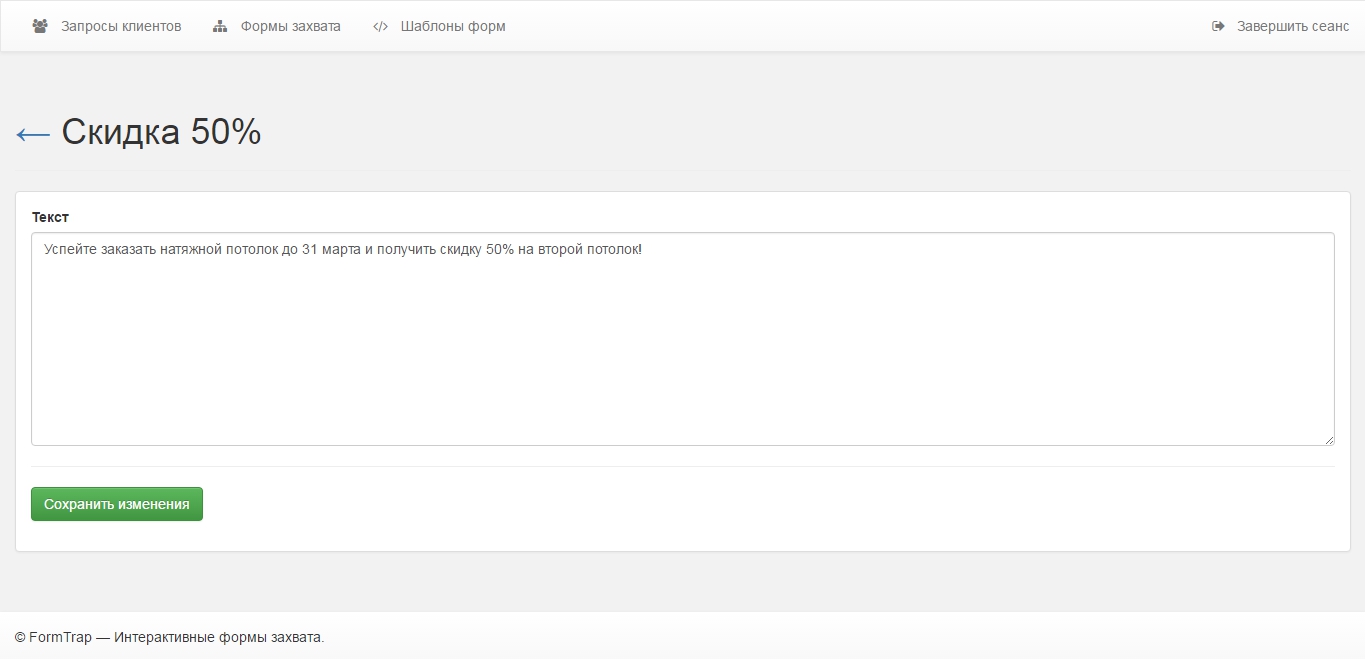Click the blank area inside the text field
Image resolution: width=1365 pixels, height=659 pixels.
point(680,360)
